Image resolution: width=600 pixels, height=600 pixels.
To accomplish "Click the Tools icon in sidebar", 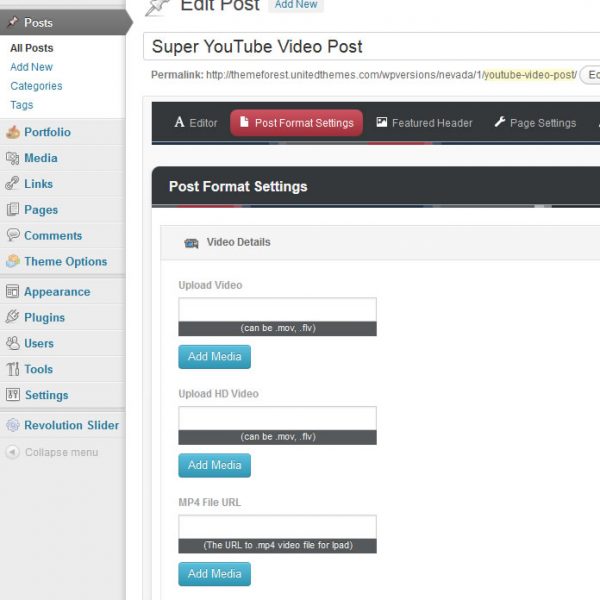I will 13,370.
